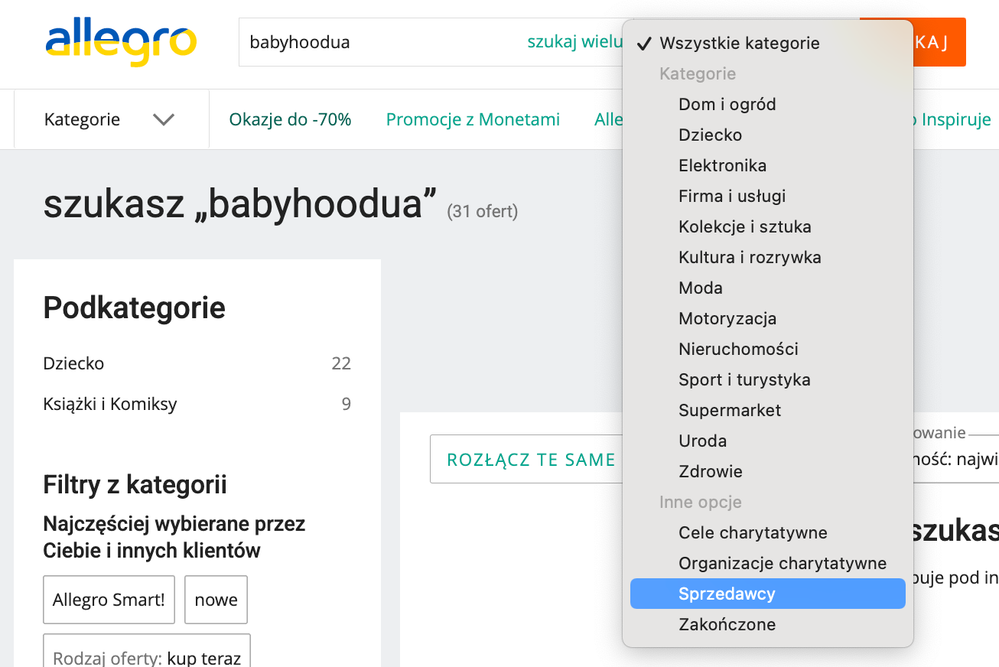The width and height of the screenshot is (999, 667).
Task: Open the Allegro logo homepage
Action: click(121, 42)
